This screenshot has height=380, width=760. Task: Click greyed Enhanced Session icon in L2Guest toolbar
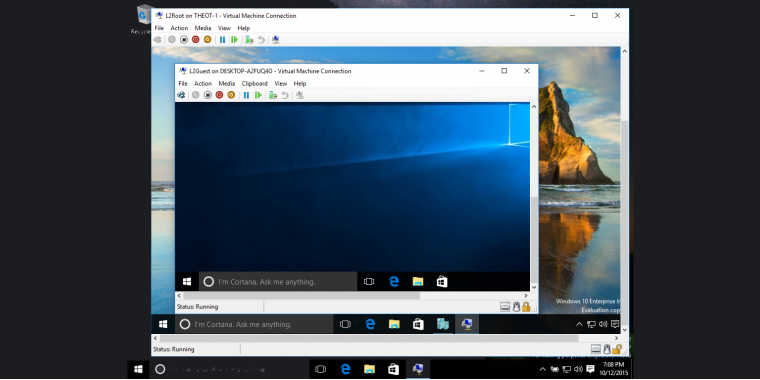(x=300, y=95)
